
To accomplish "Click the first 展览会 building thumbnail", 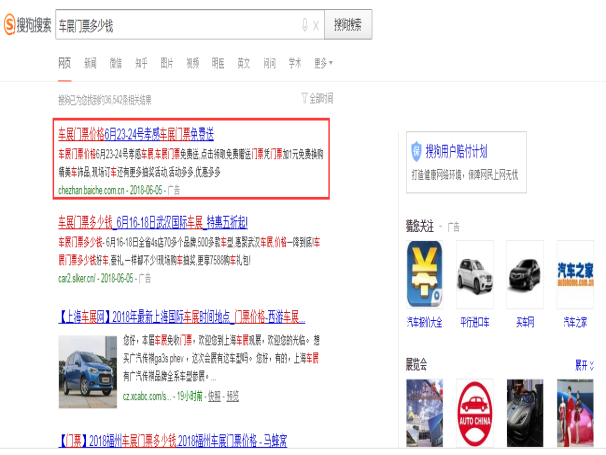I will pyautogui.click(x=424, y=413).
